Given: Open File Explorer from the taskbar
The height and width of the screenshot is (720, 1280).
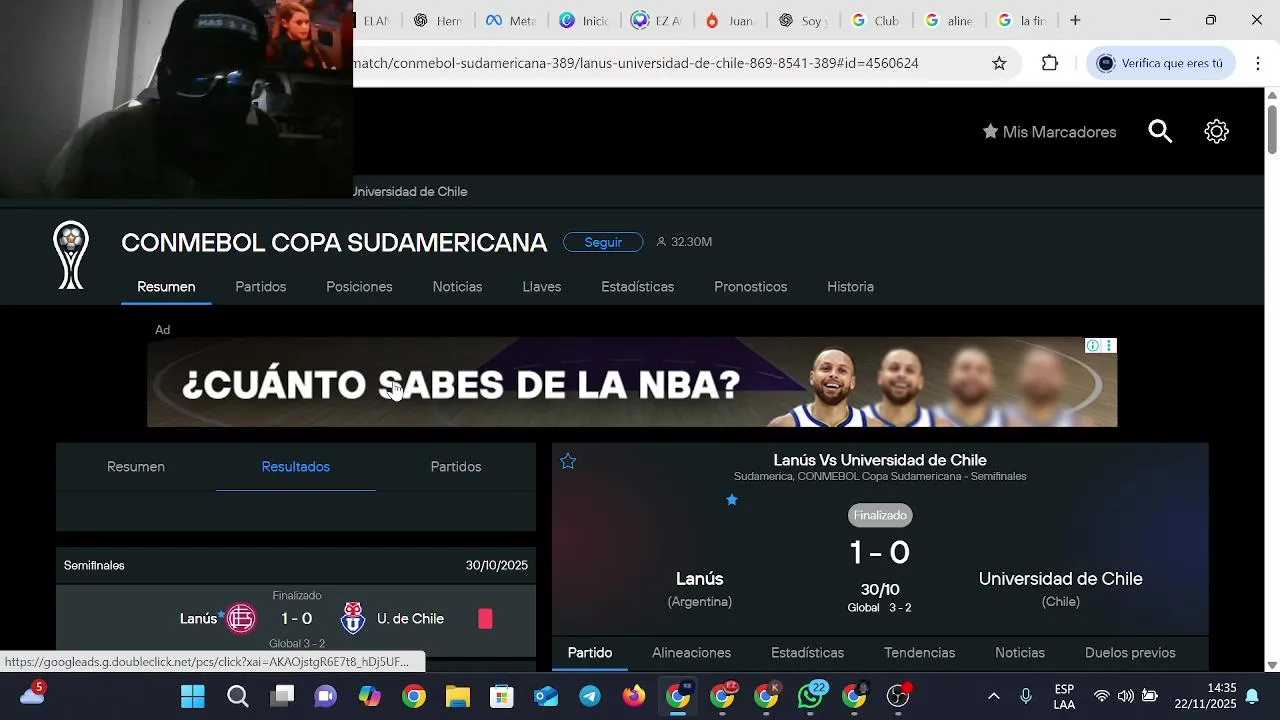Looking at the screenshot, I should click(x=457, y=696).
